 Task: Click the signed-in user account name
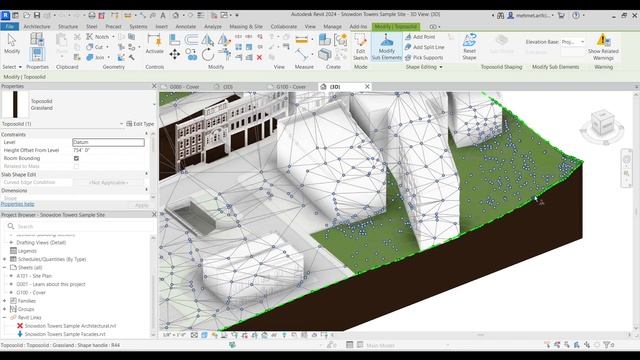[x=534, y=16]
